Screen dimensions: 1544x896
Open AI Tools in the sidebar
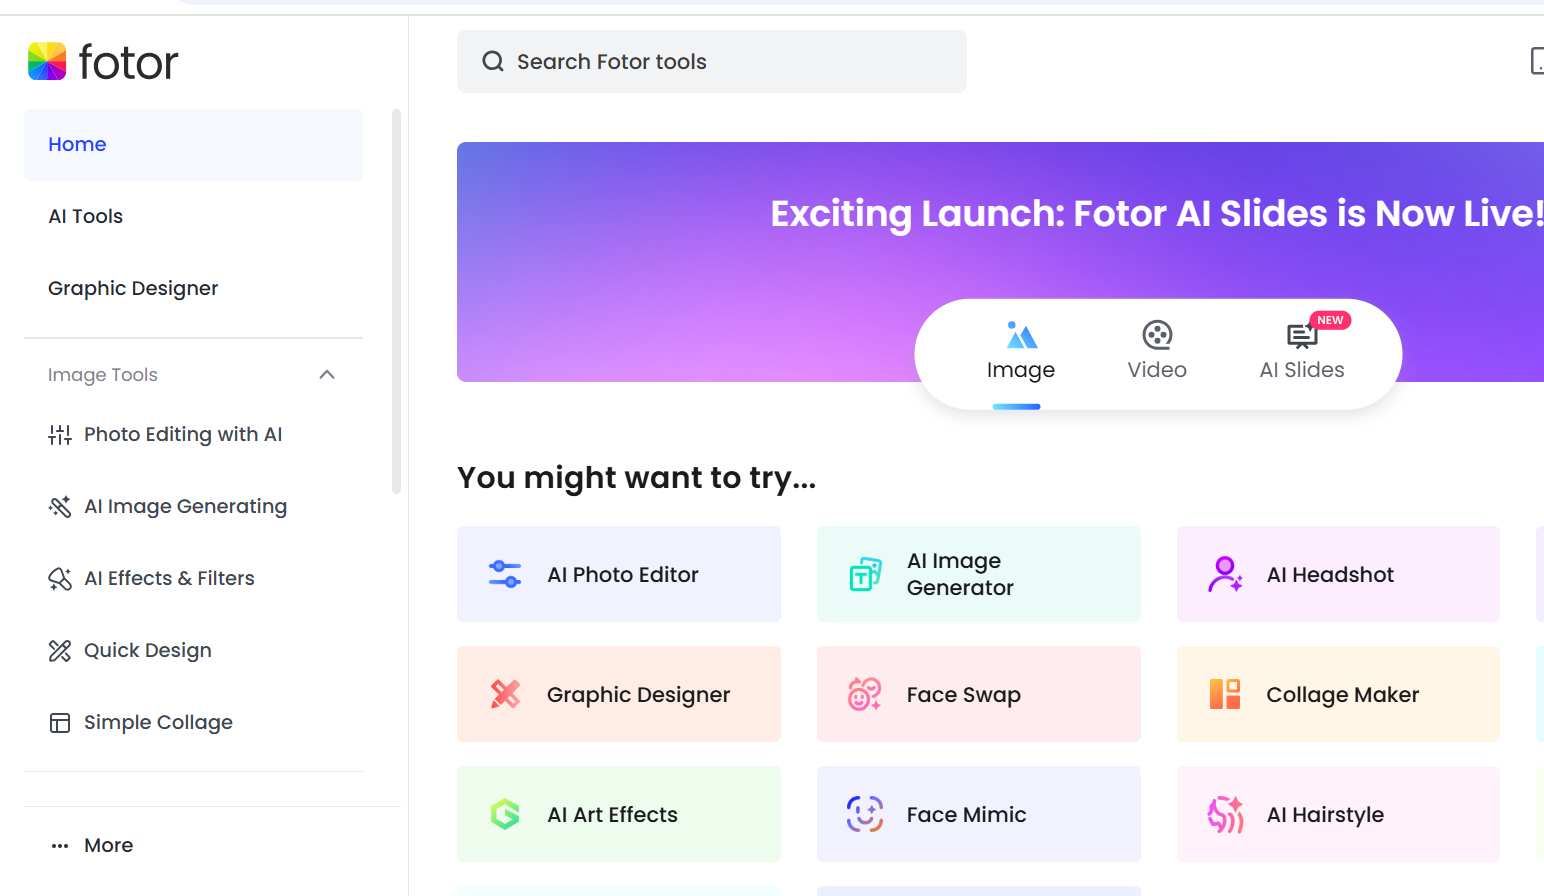click(x=193, y=217)
